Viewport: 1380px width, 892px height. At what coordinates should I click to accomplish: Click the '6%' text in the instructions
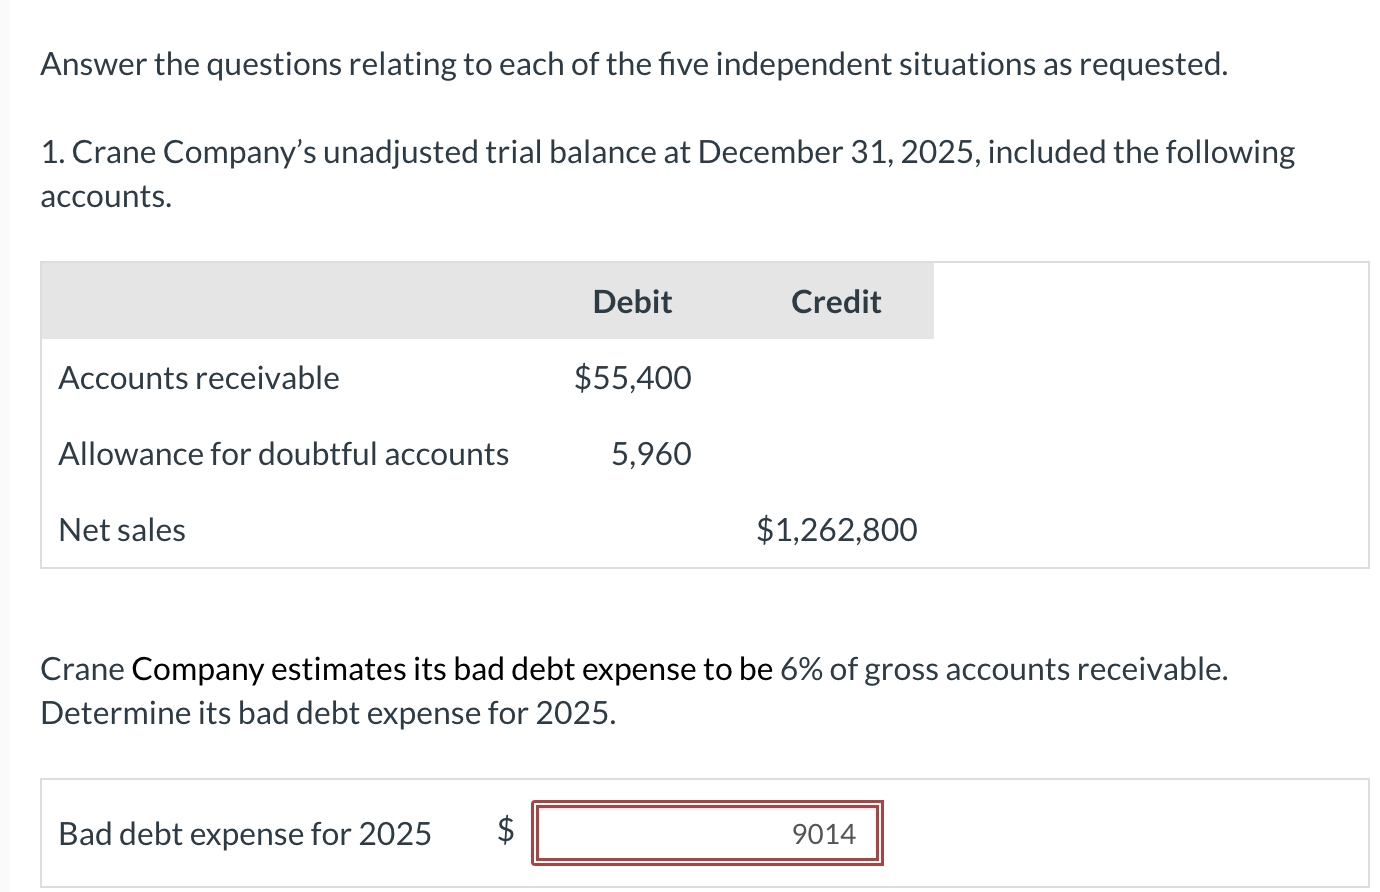pos(801,669)
